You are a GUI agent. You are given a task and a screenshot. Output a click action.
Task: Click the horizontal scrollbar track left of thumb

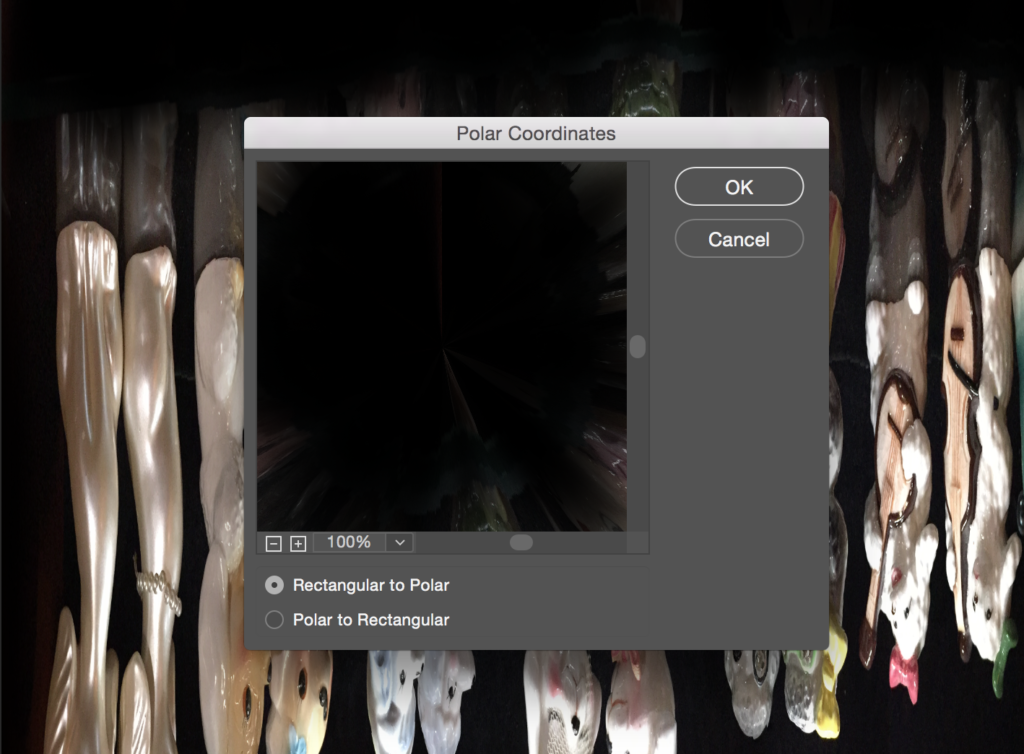460,542
